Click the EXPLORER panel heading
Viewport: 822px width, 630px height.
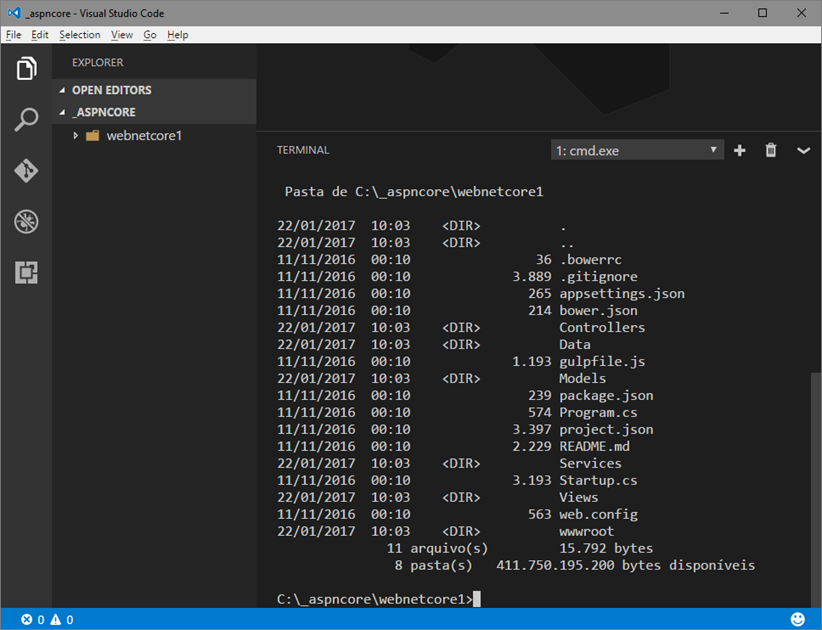(98, 62)
